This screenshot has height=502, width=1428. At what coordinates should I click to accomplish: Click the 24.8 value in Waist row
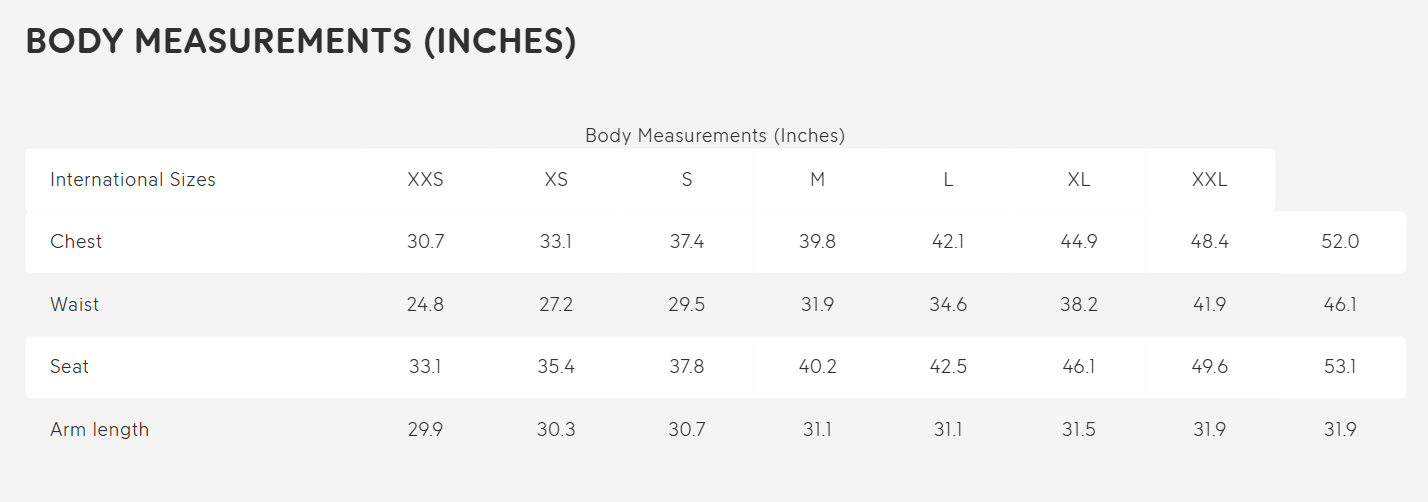pyautogui.click(x=425, y=305)
